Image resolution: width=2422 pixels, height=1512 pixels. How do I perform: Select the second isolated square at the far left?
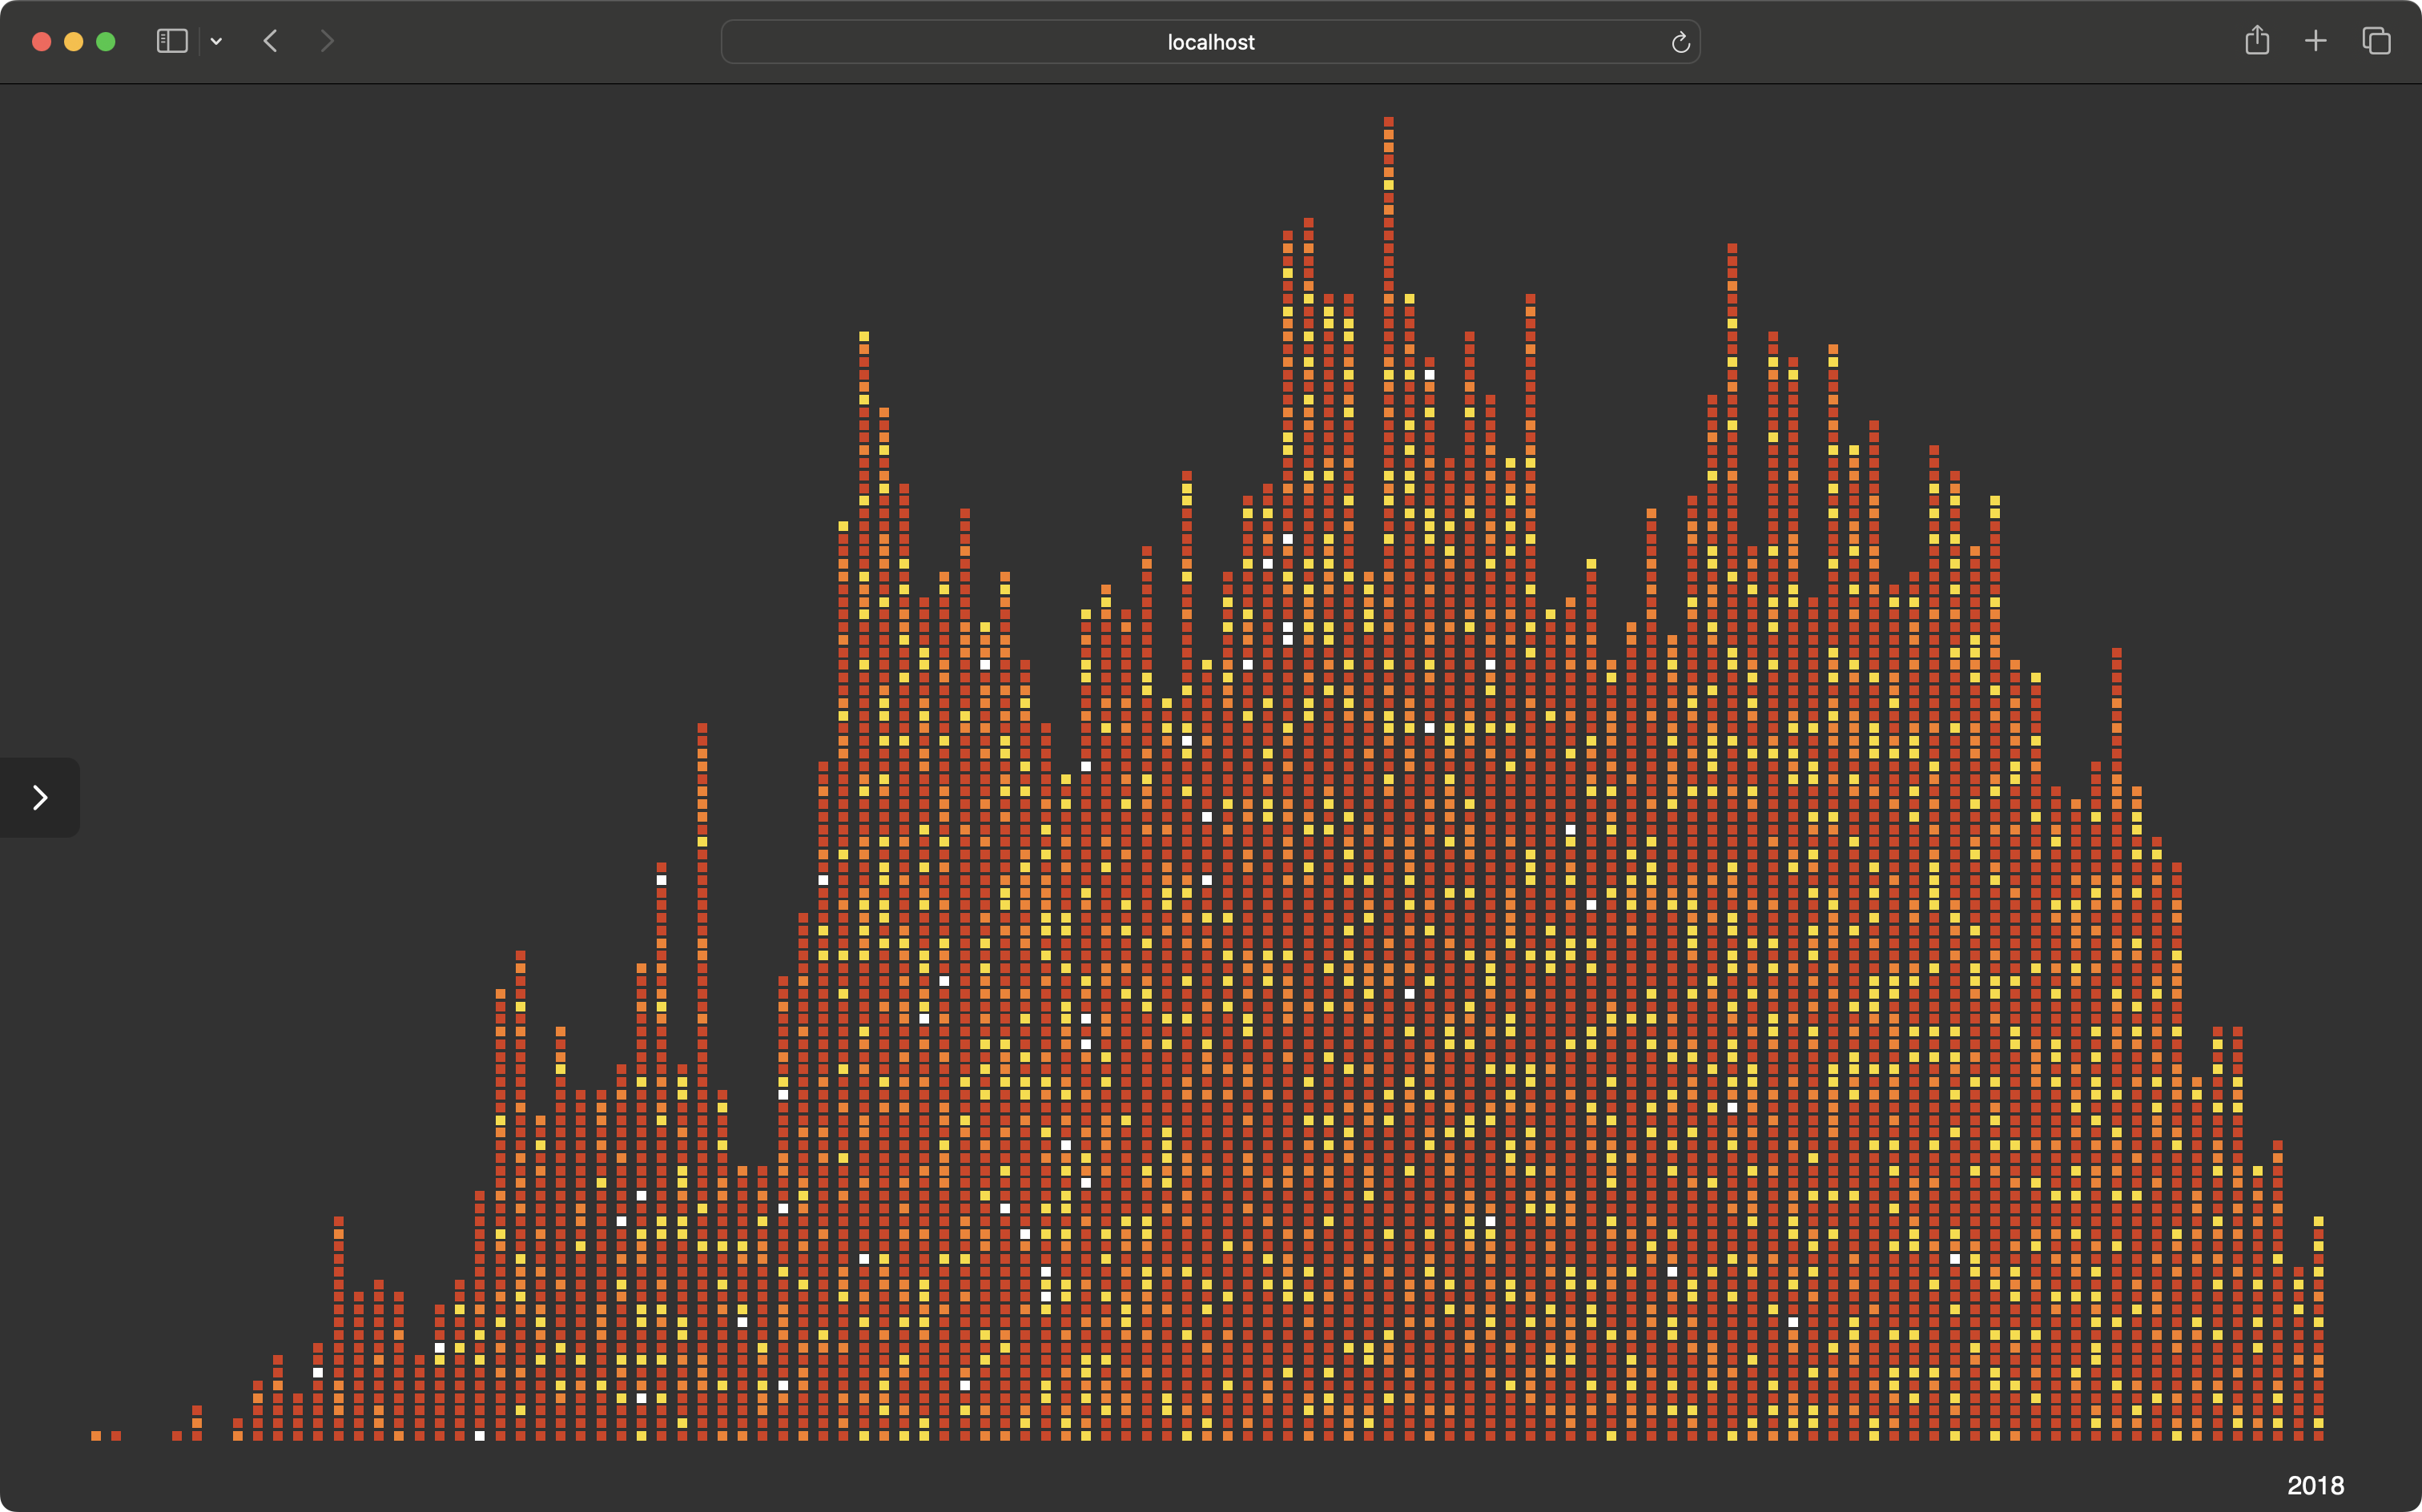coord(117,1436)
